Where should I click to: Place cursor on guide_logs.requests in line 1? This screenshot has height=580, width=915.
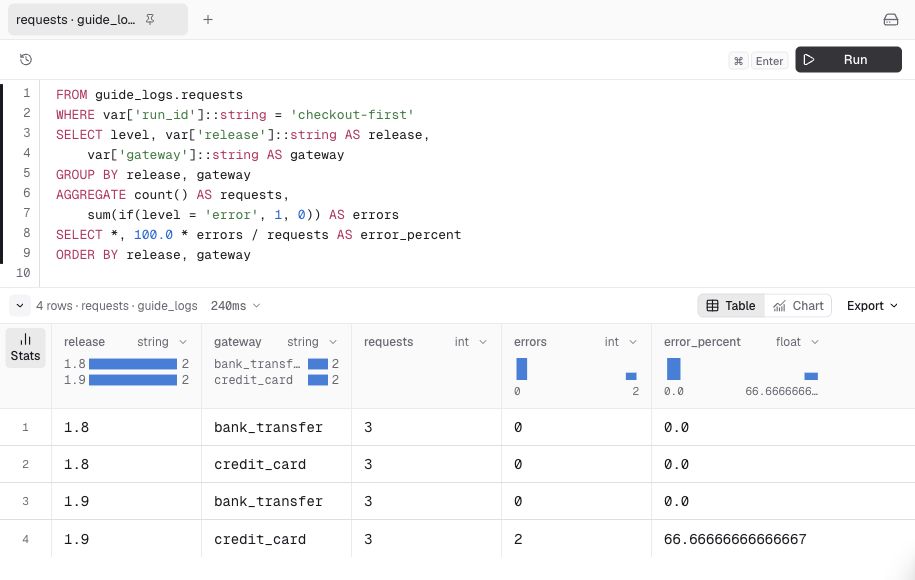click(x=169, y=95)
